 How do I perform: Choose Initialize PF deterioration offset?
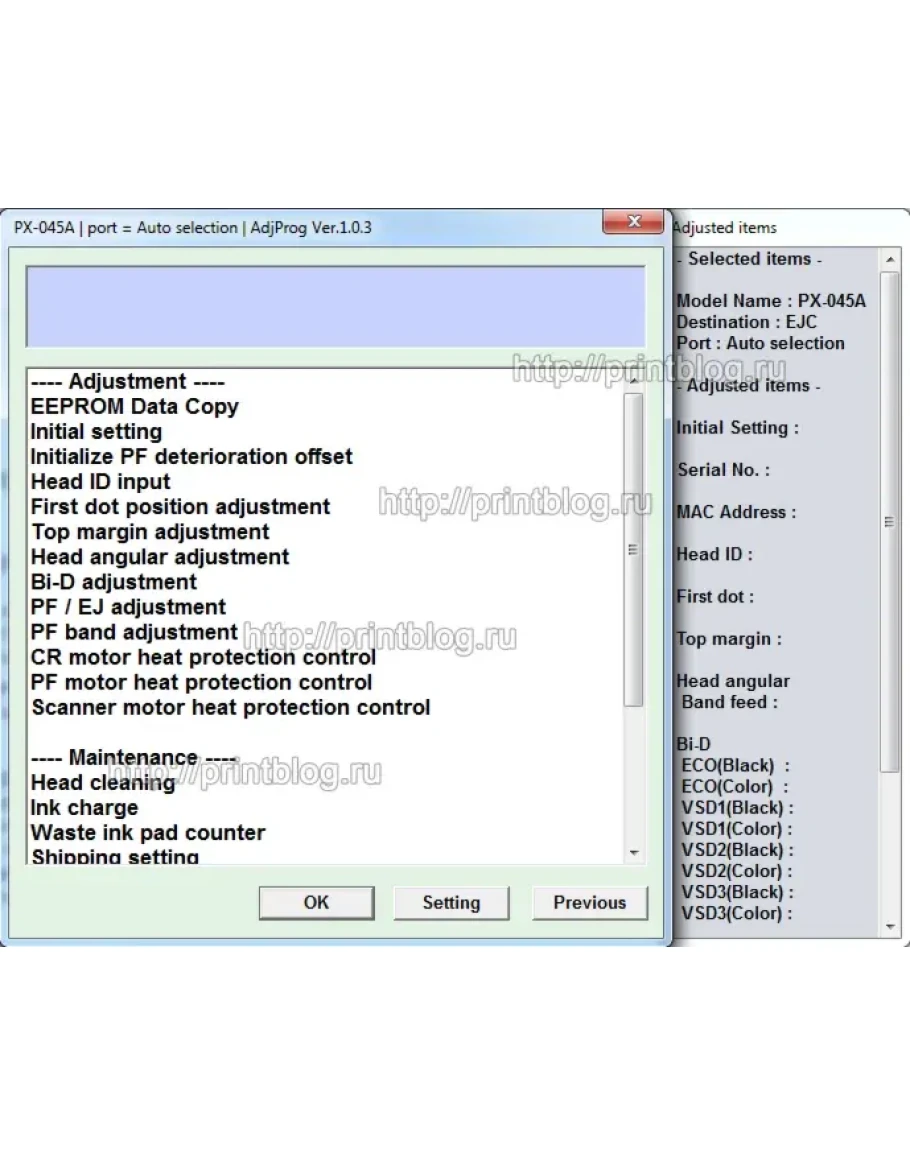point(191,457)
